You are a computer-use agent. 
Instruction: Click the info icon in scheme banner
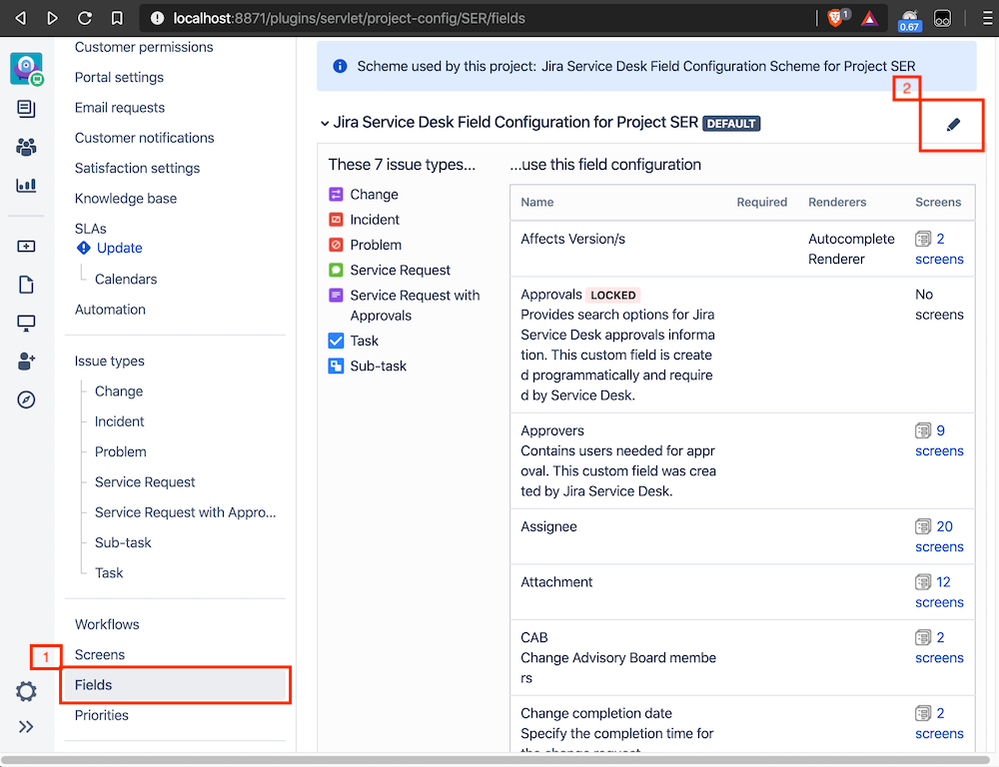click(340, 66)
